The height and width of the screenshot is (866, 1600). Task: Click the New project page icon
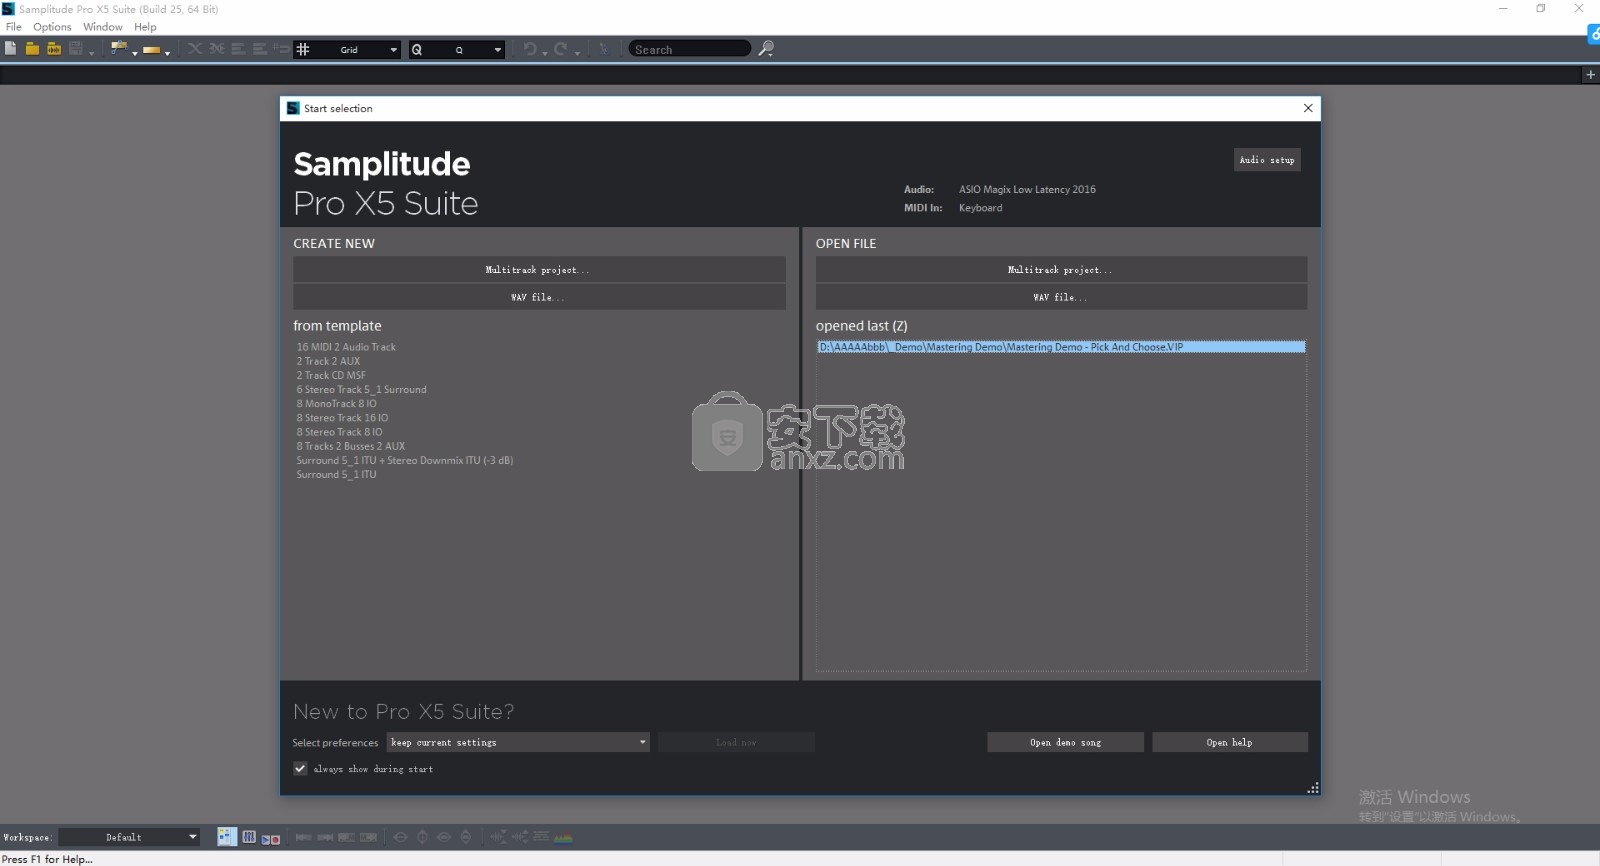10,48
